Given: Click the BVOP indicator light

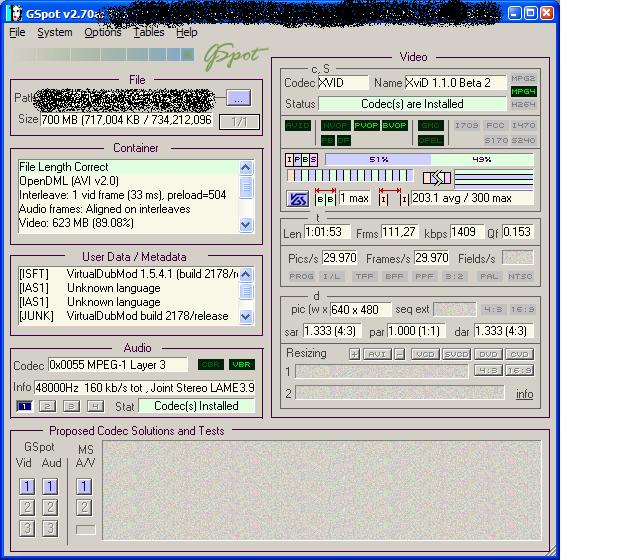Looking at the screenshot, I should (394, 126).
